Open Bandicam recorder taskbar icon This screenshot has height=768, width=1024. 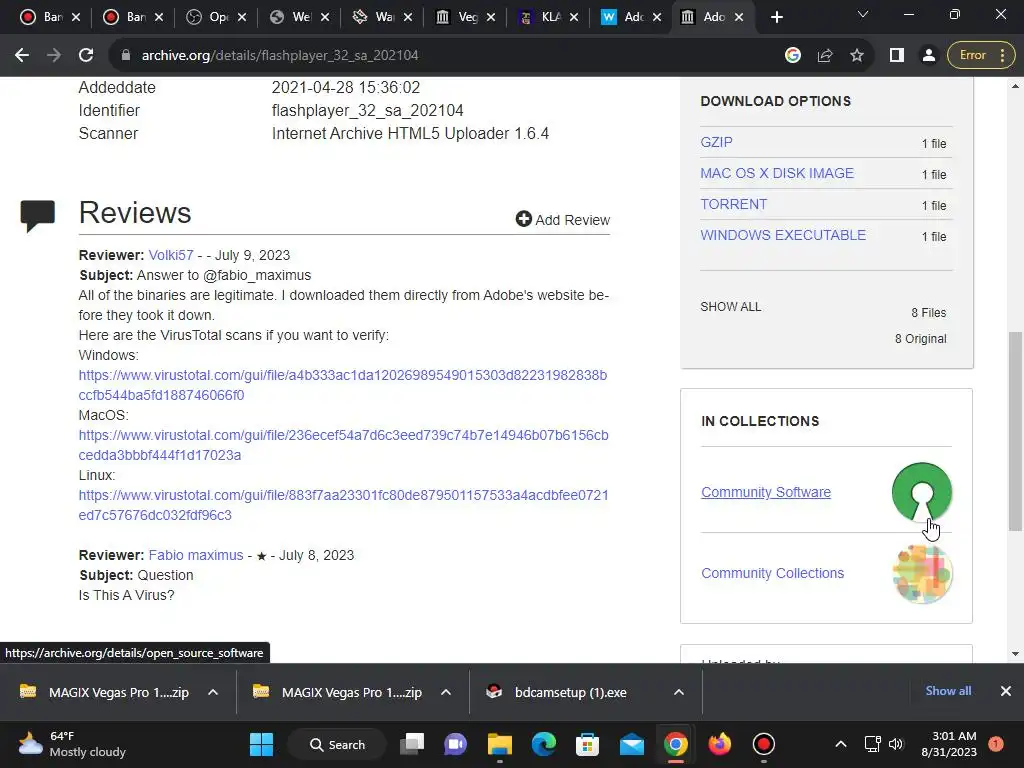point(763,744)
